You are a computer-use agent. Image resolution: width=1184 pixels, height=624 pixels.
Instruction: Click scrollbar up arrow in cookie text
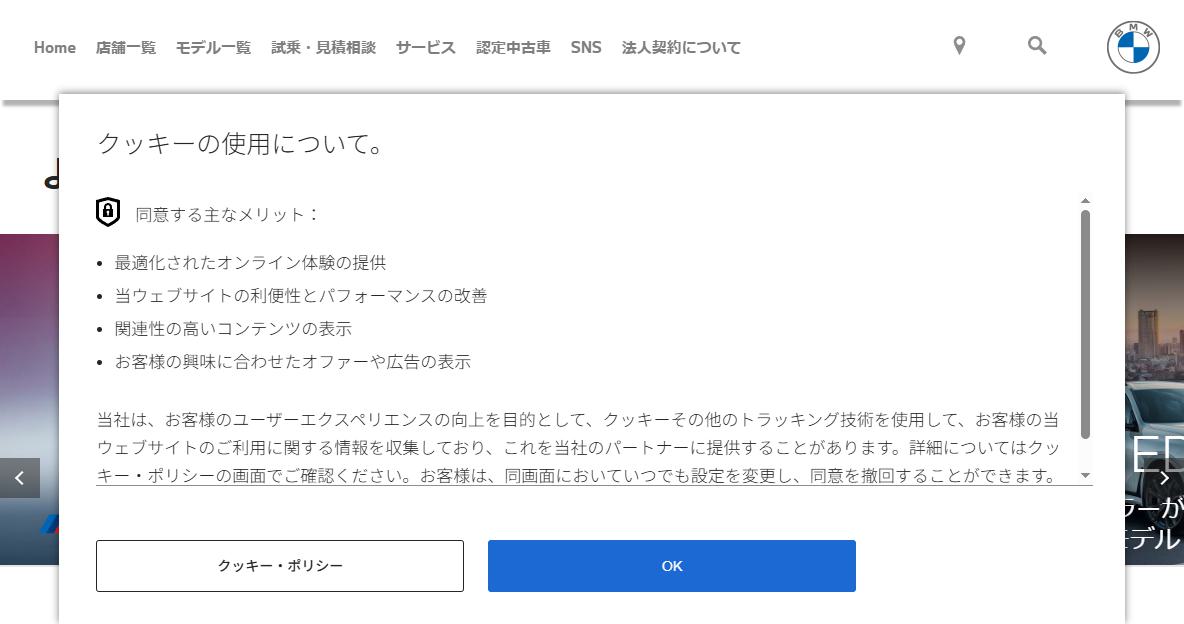[1085, 201]
